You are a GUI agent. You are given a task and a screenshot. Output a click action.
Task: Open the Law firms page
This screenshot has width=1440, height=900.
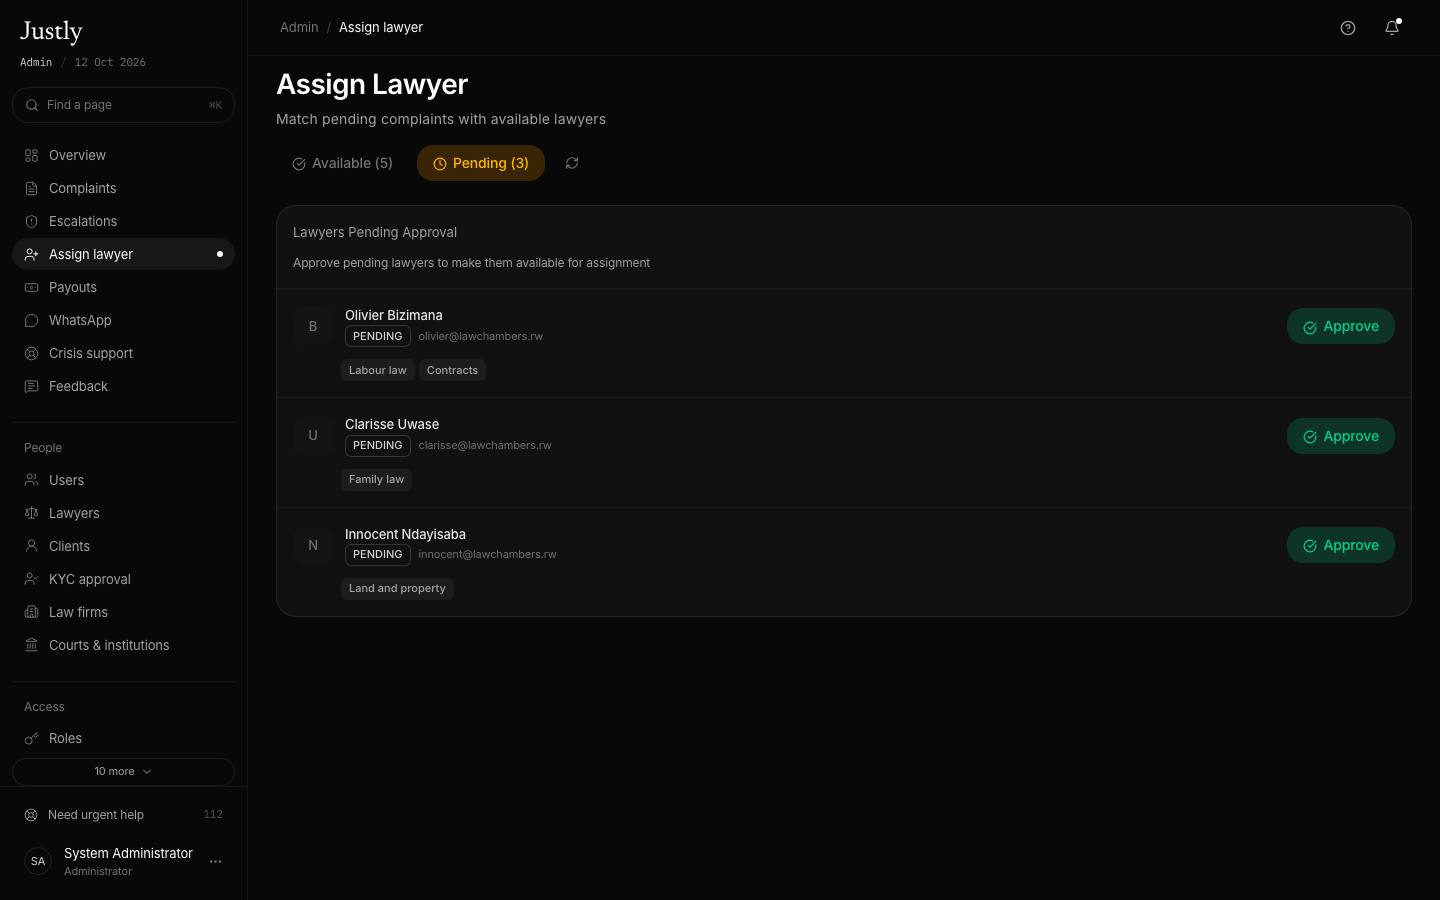tap(123, 612)
